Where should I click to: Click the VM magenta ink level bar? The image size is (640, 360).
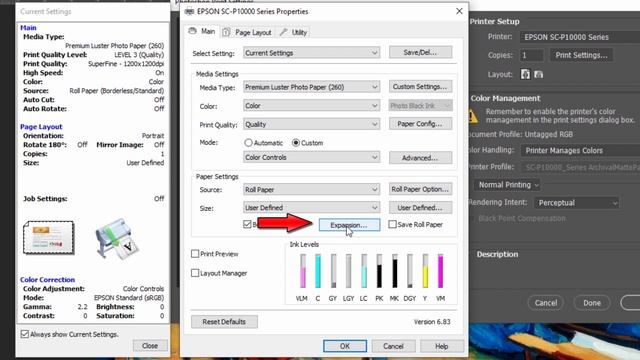pos(440,271)
